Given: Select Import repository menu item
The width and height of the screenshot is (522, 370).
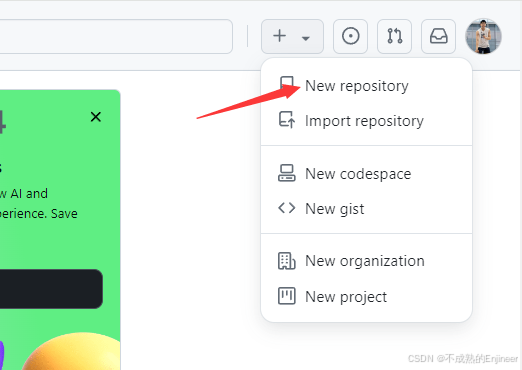Looking at the screenshot, I should [x=367, y=121].
